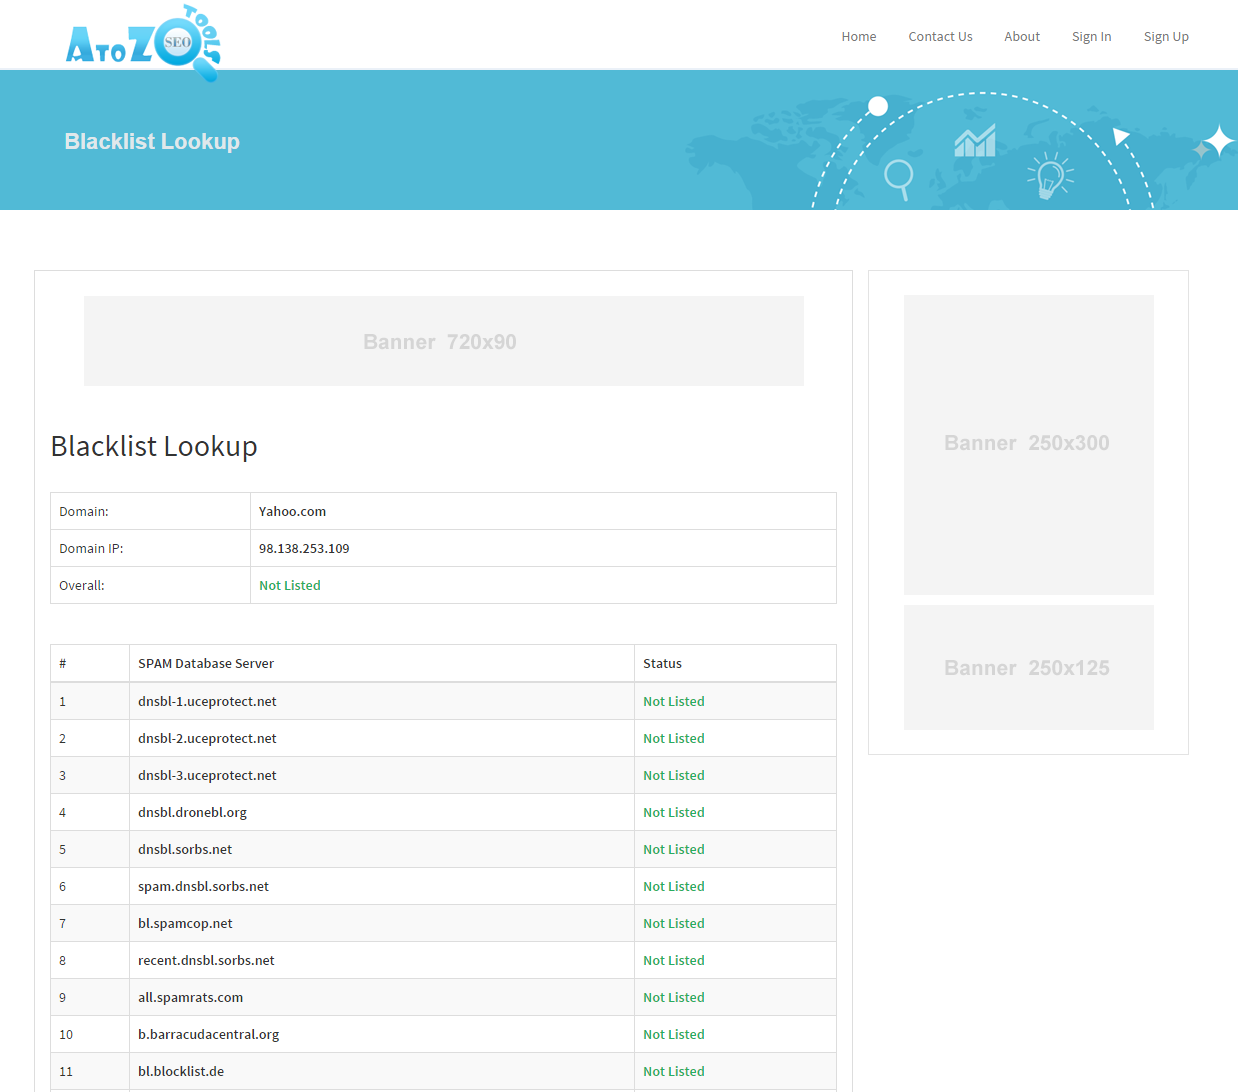
Task: Click the Banner 250x300 sidebar ad
Action: 1028,444
